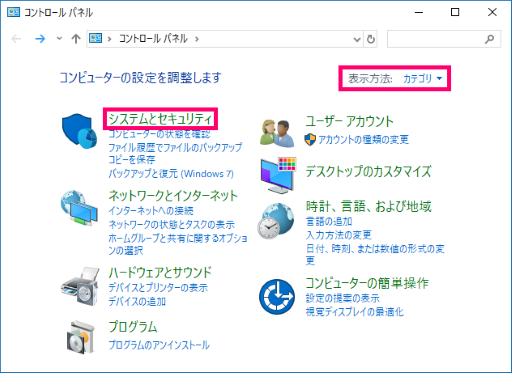Expand the address bar history dropdown
Screen dimensions: 512x373
click(357, 39)
